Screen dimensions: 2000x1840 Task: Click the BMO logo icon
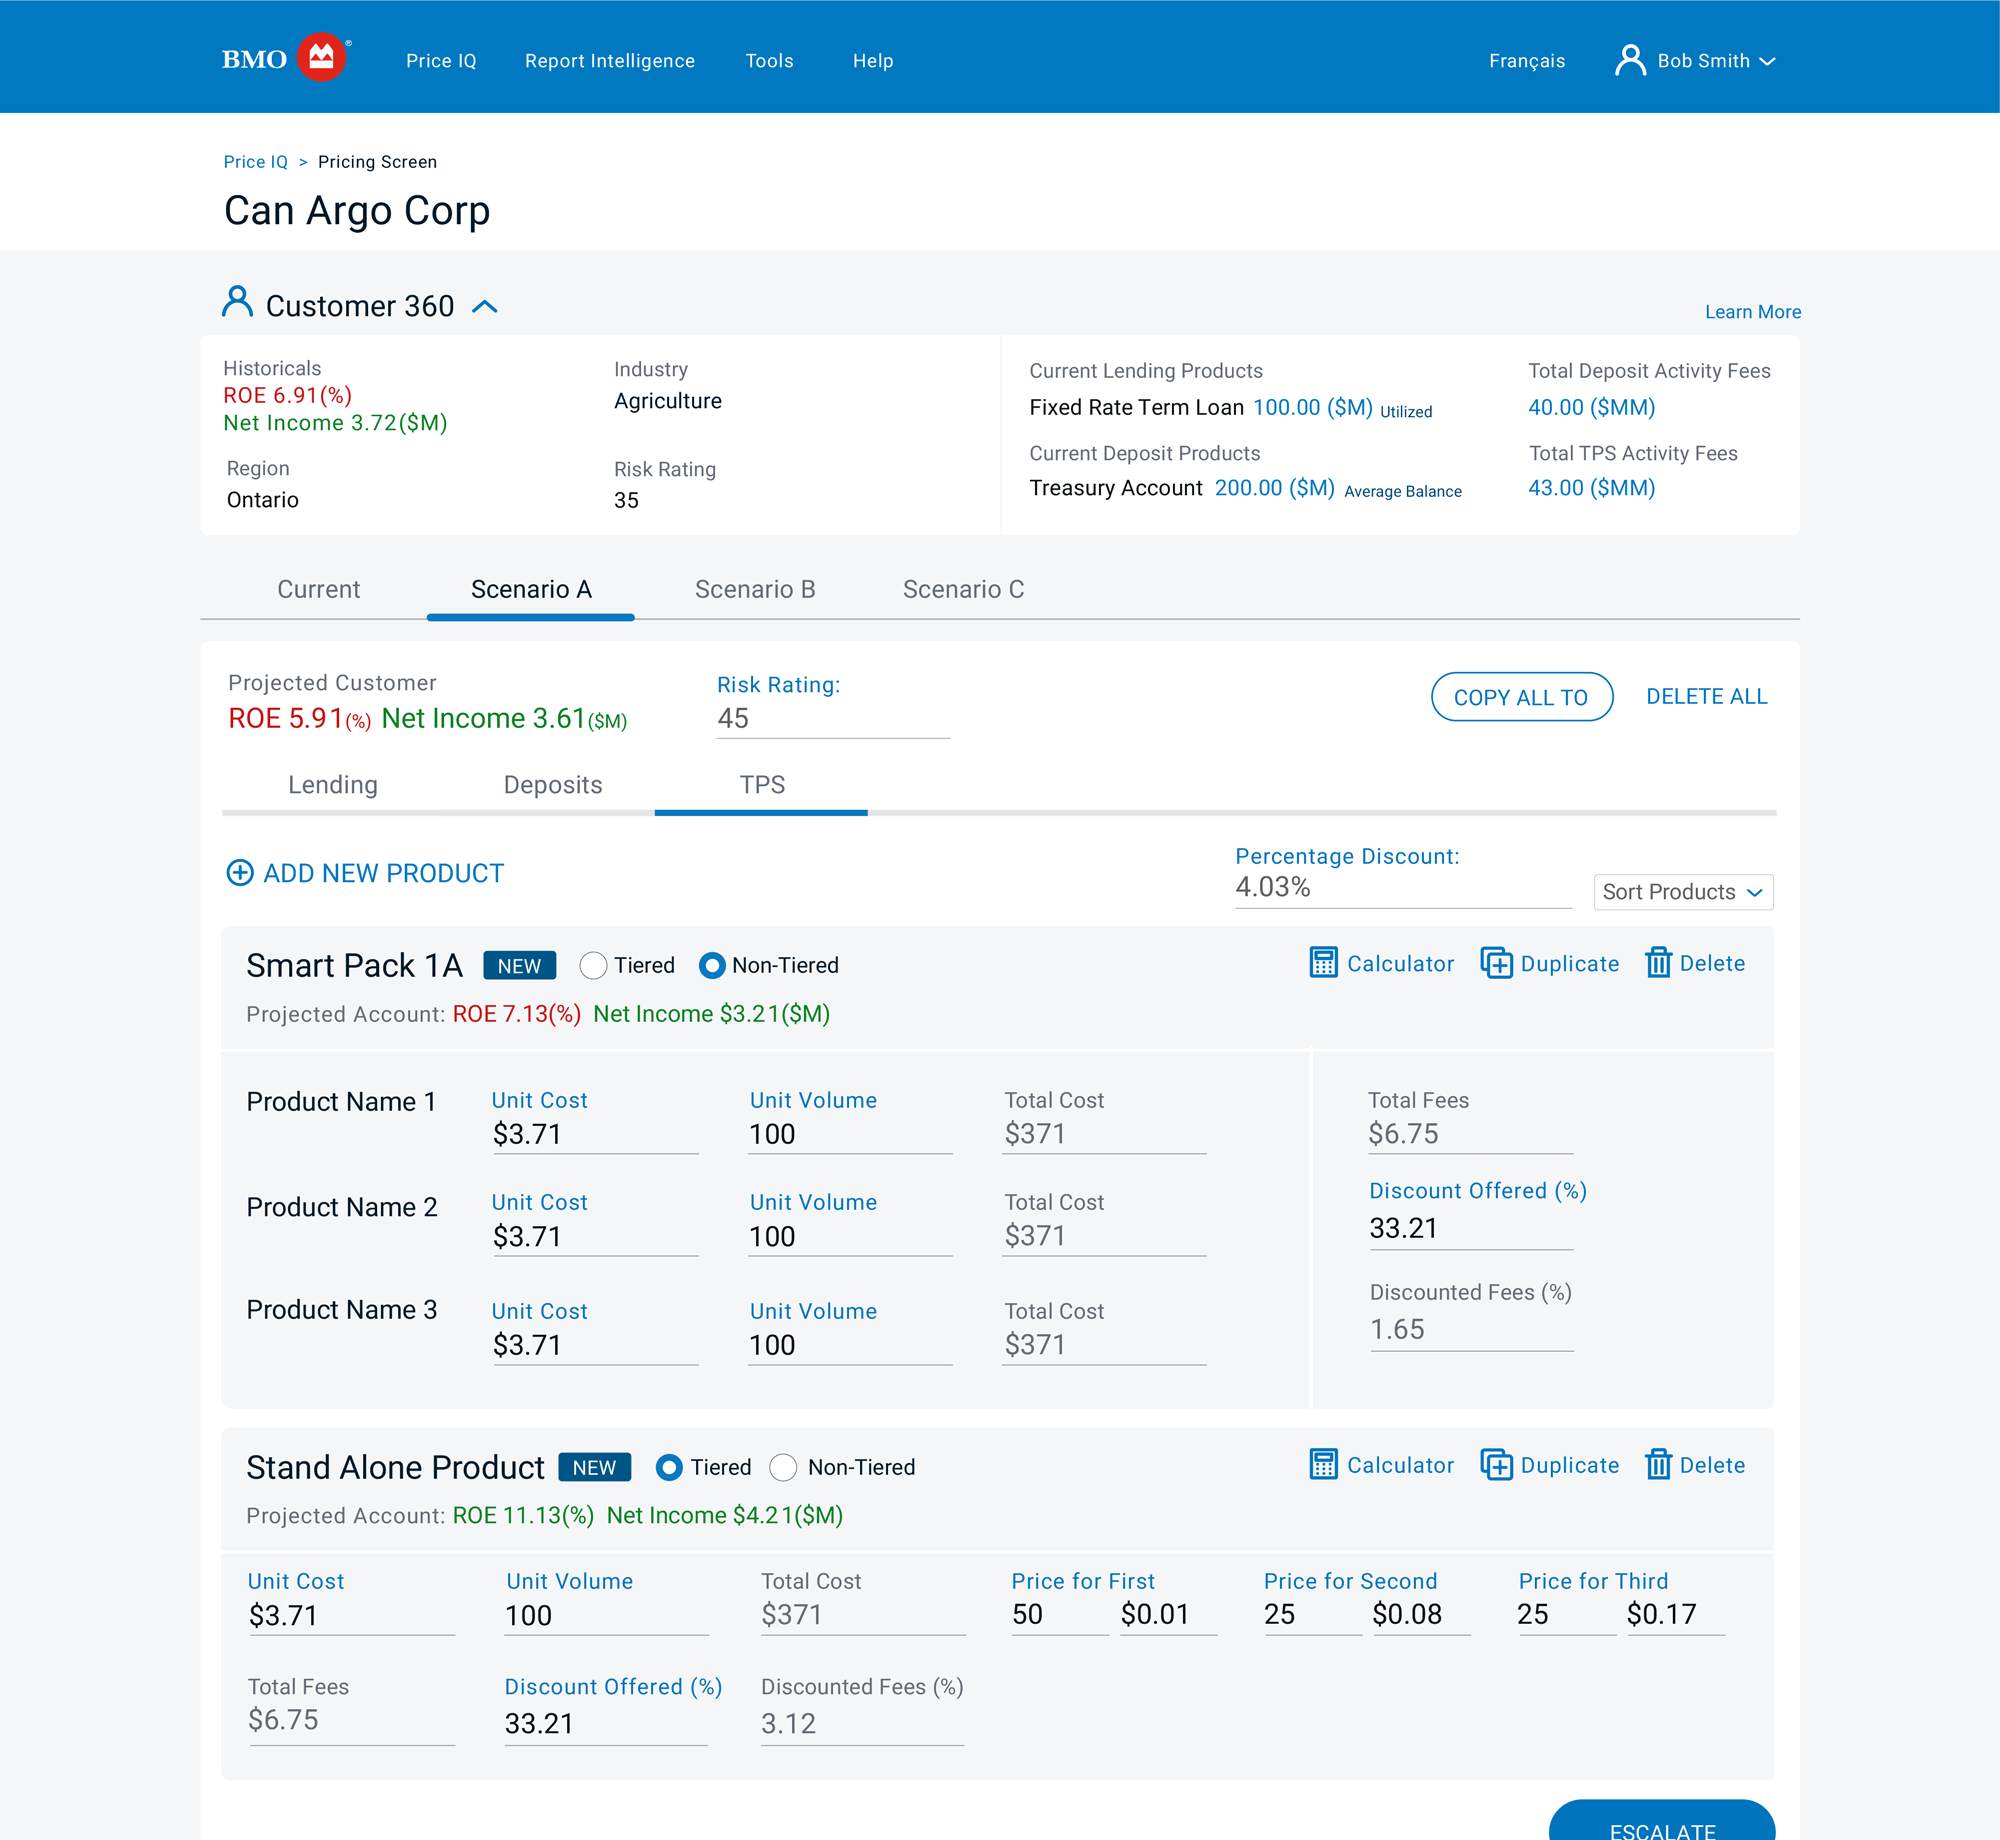(x=321, y=59)
